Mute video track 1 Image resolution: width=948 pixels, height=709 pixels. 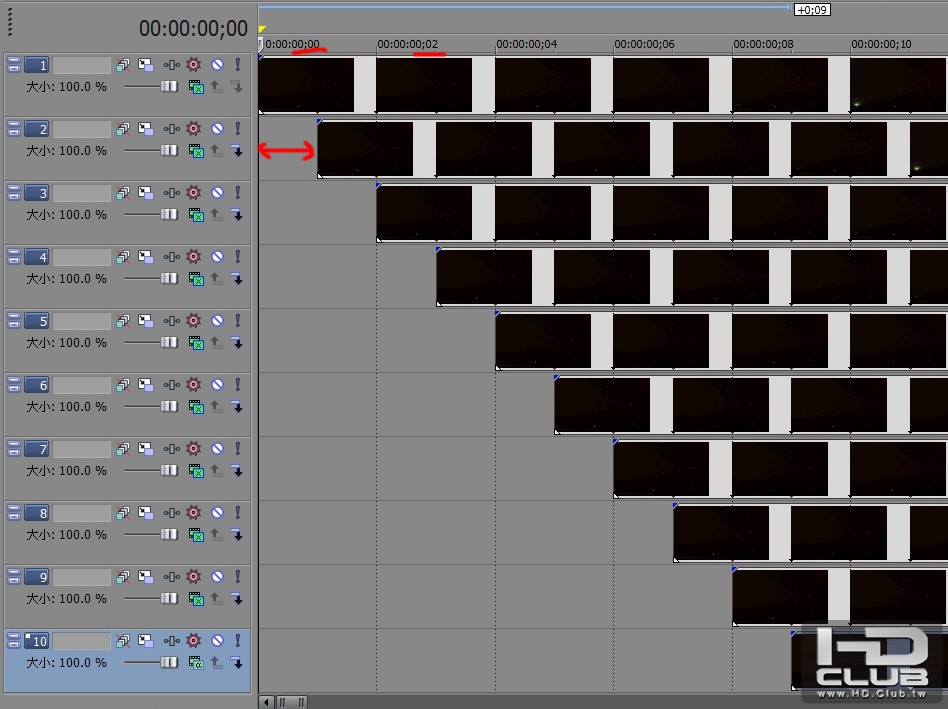point(217,65)
